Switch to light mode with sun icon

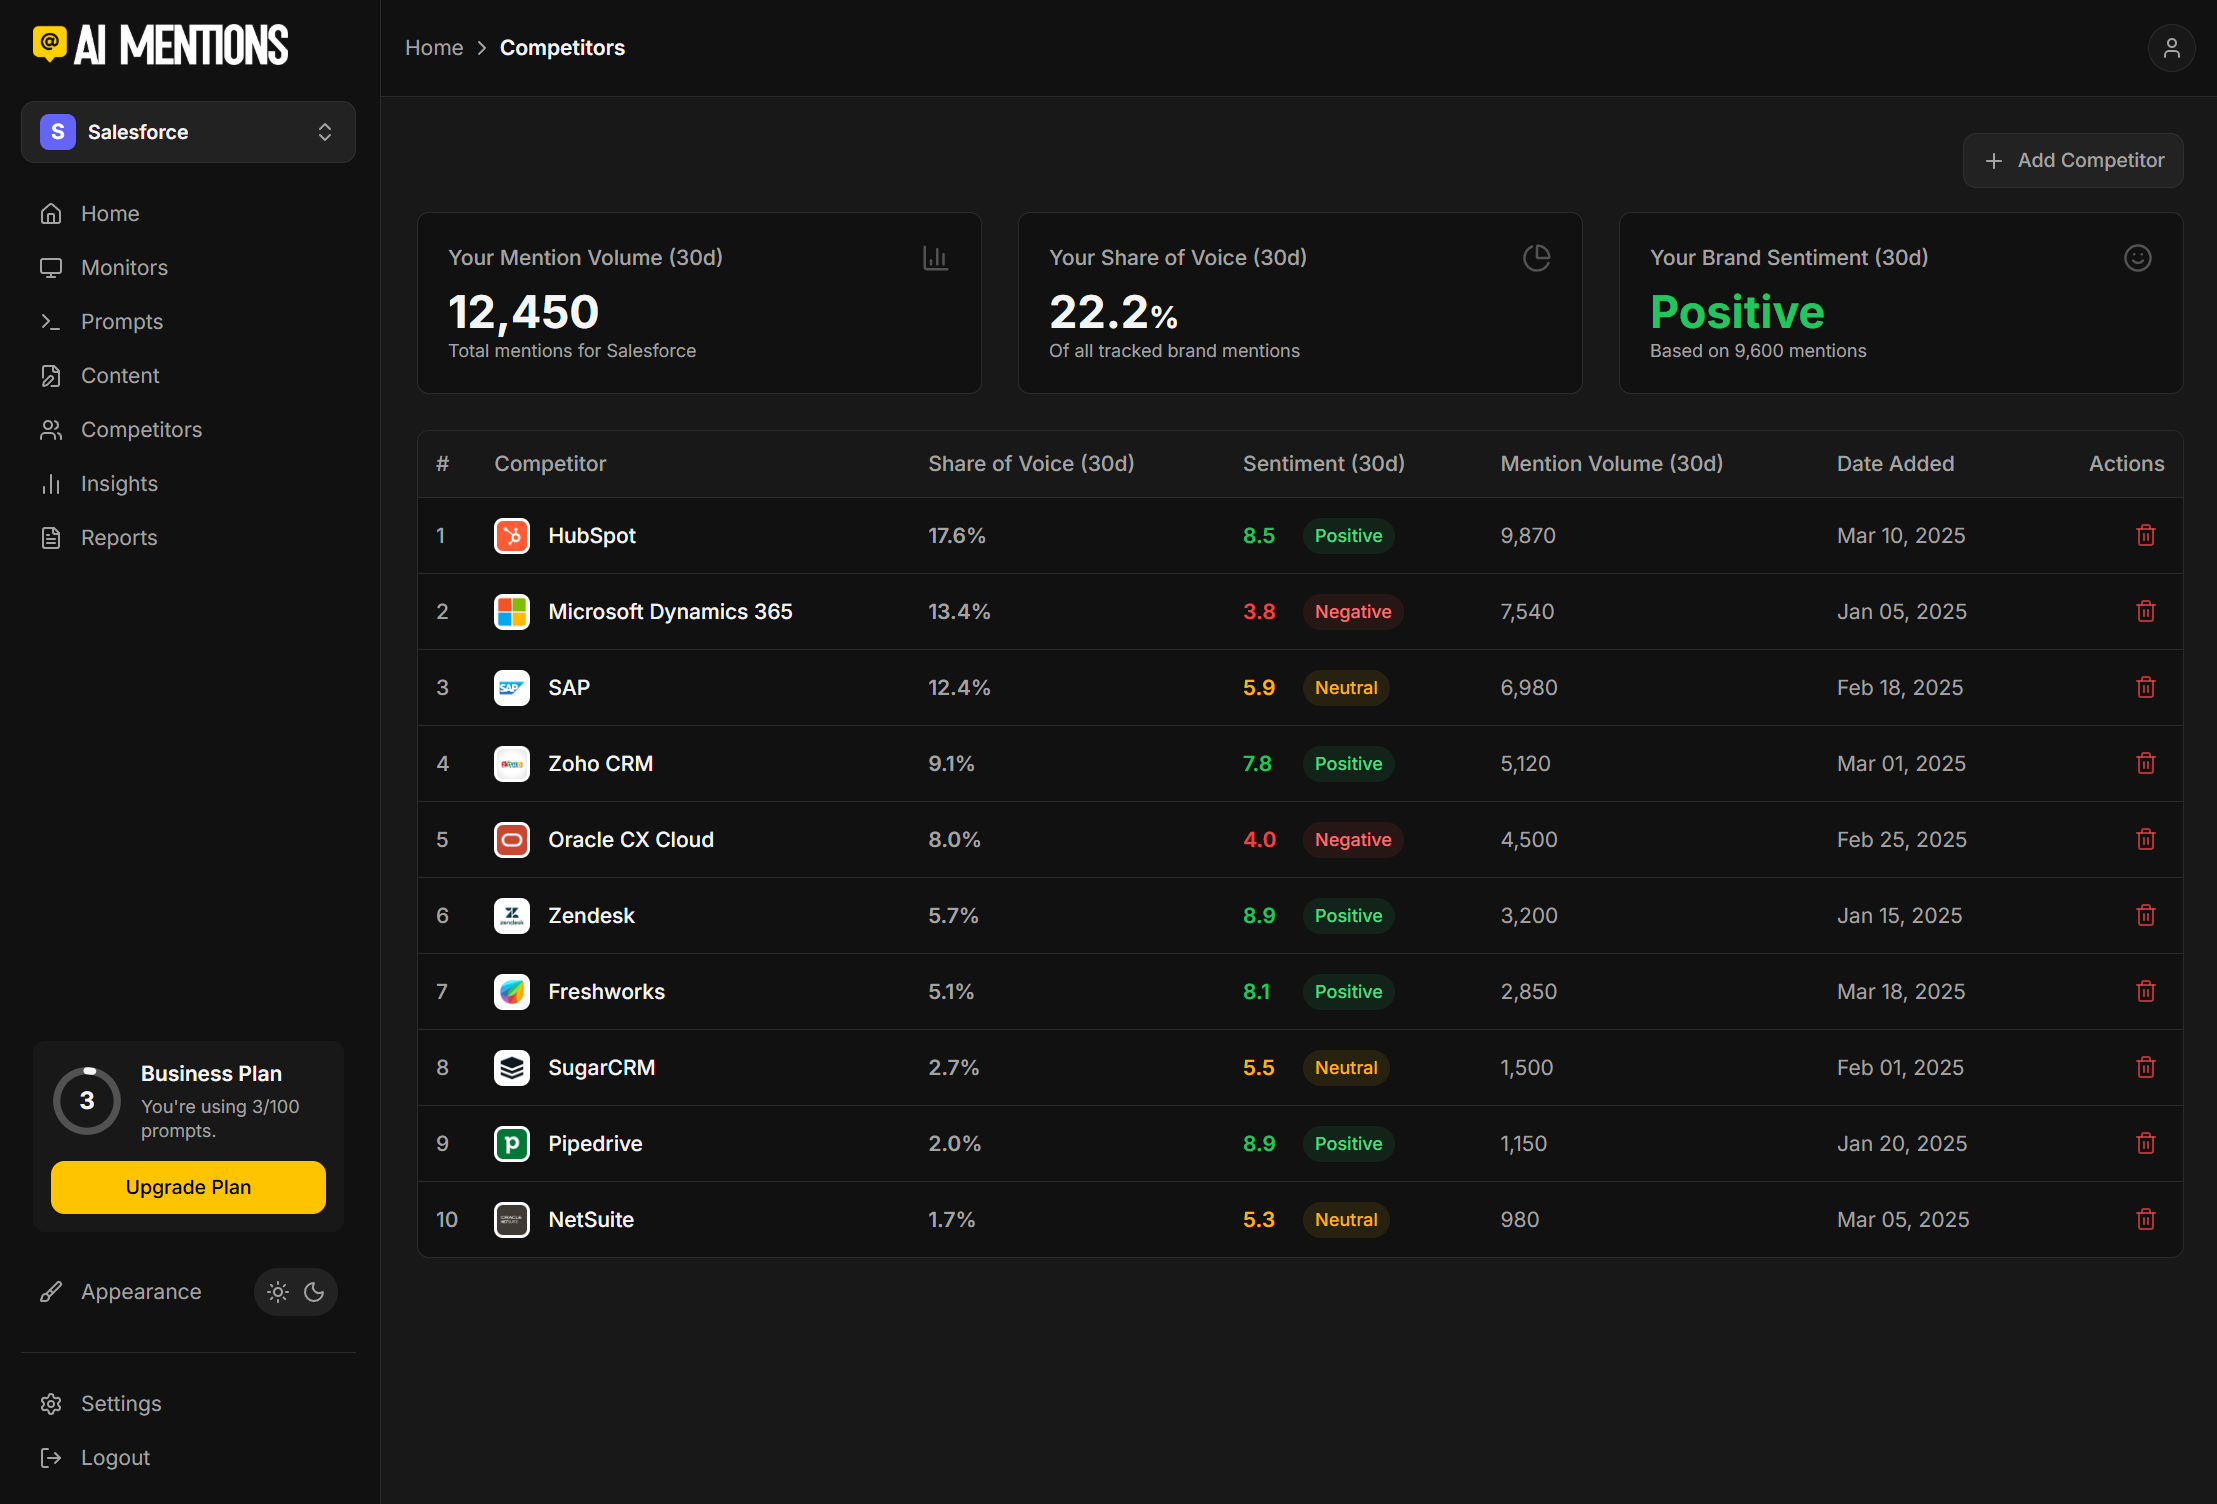(278, 1292)
